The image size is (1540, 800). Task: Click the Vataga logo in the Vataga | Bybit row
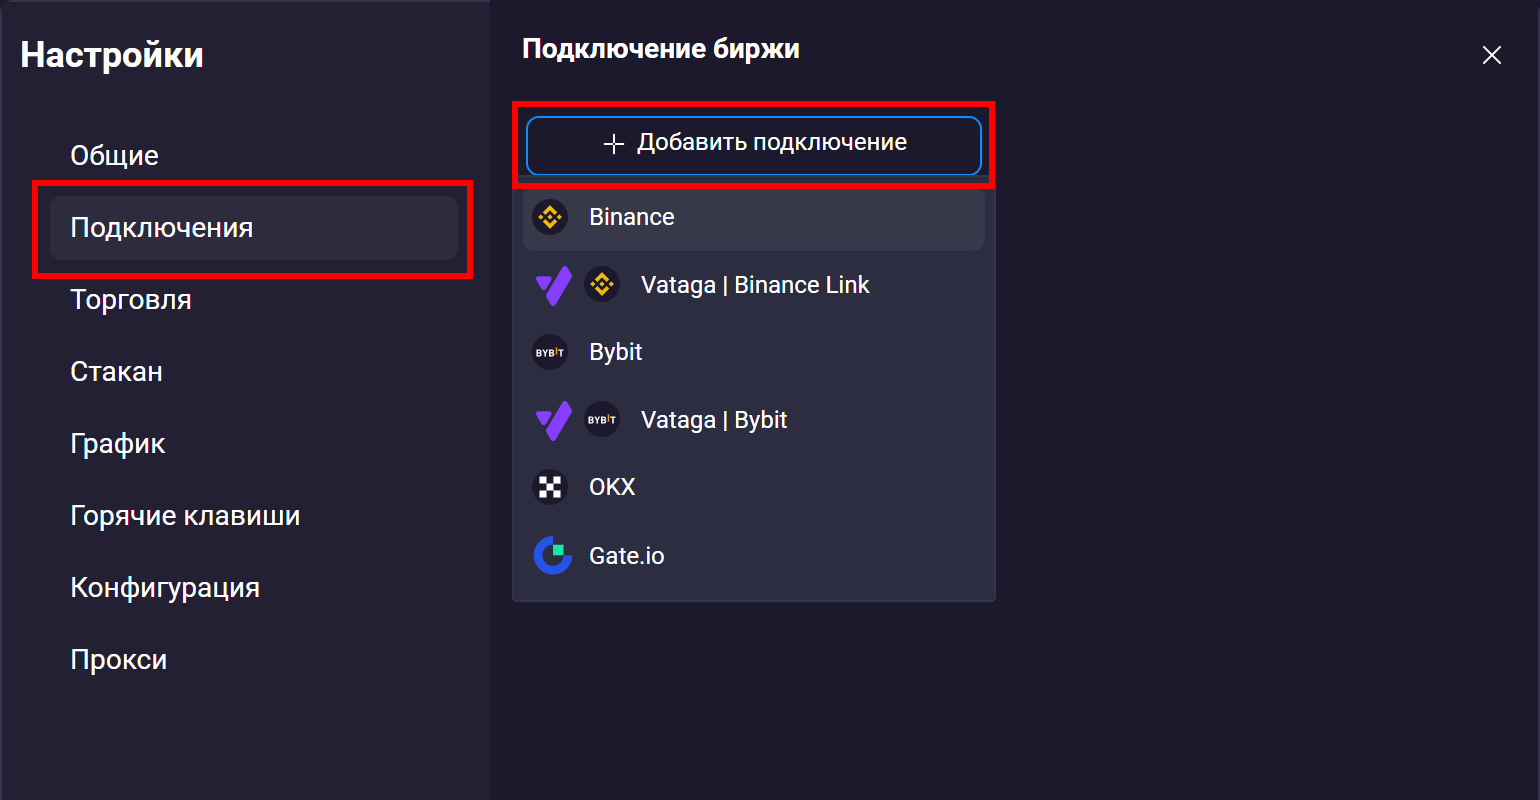pyautogui.click(x=553, y=421)
